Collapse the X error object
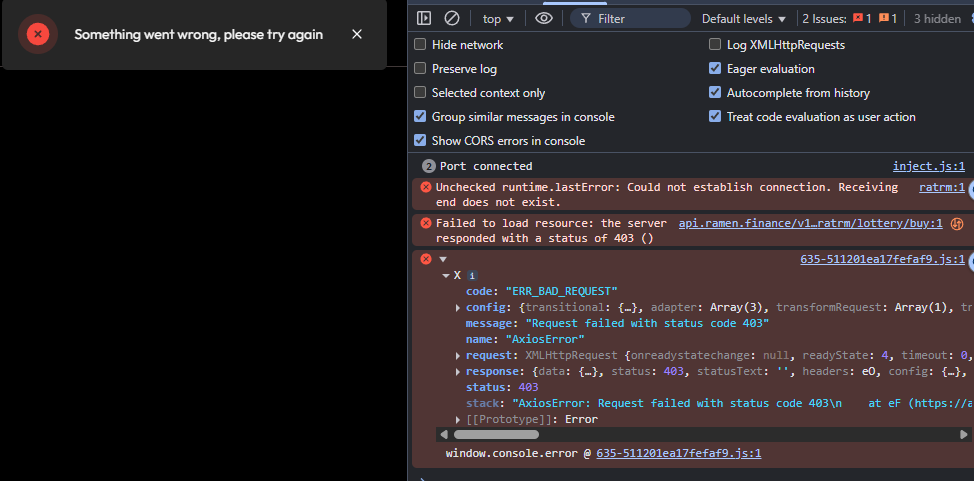This screenshot has height=481, width=974. pos(446,275)
